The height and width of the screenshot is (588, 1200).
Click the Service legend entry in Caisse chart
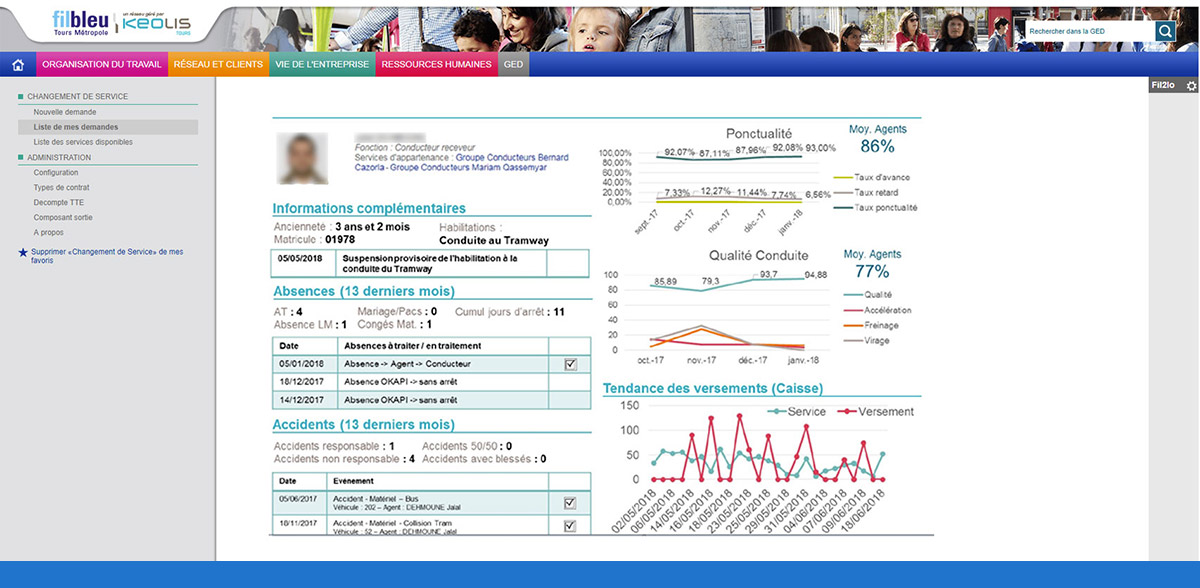click(x=796, y=412)
